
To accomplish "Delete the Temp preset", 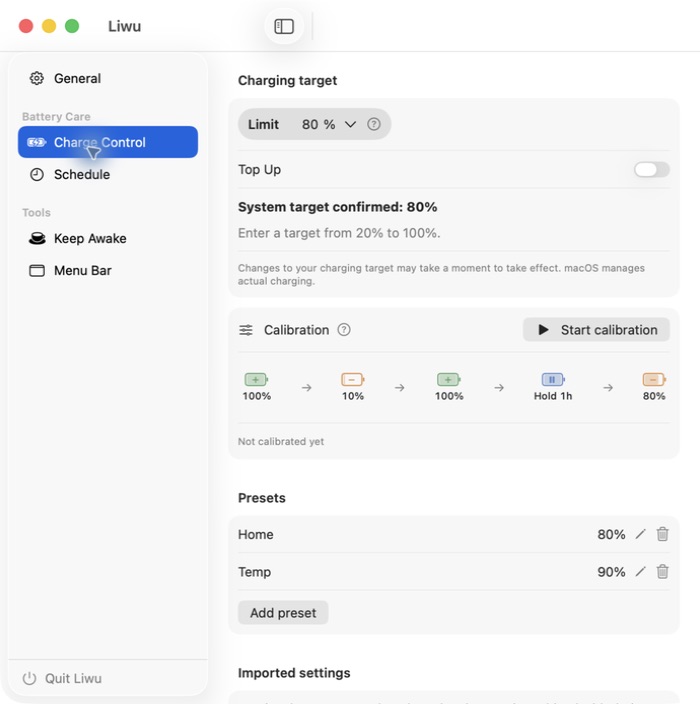I will click(x=662, y=572).
